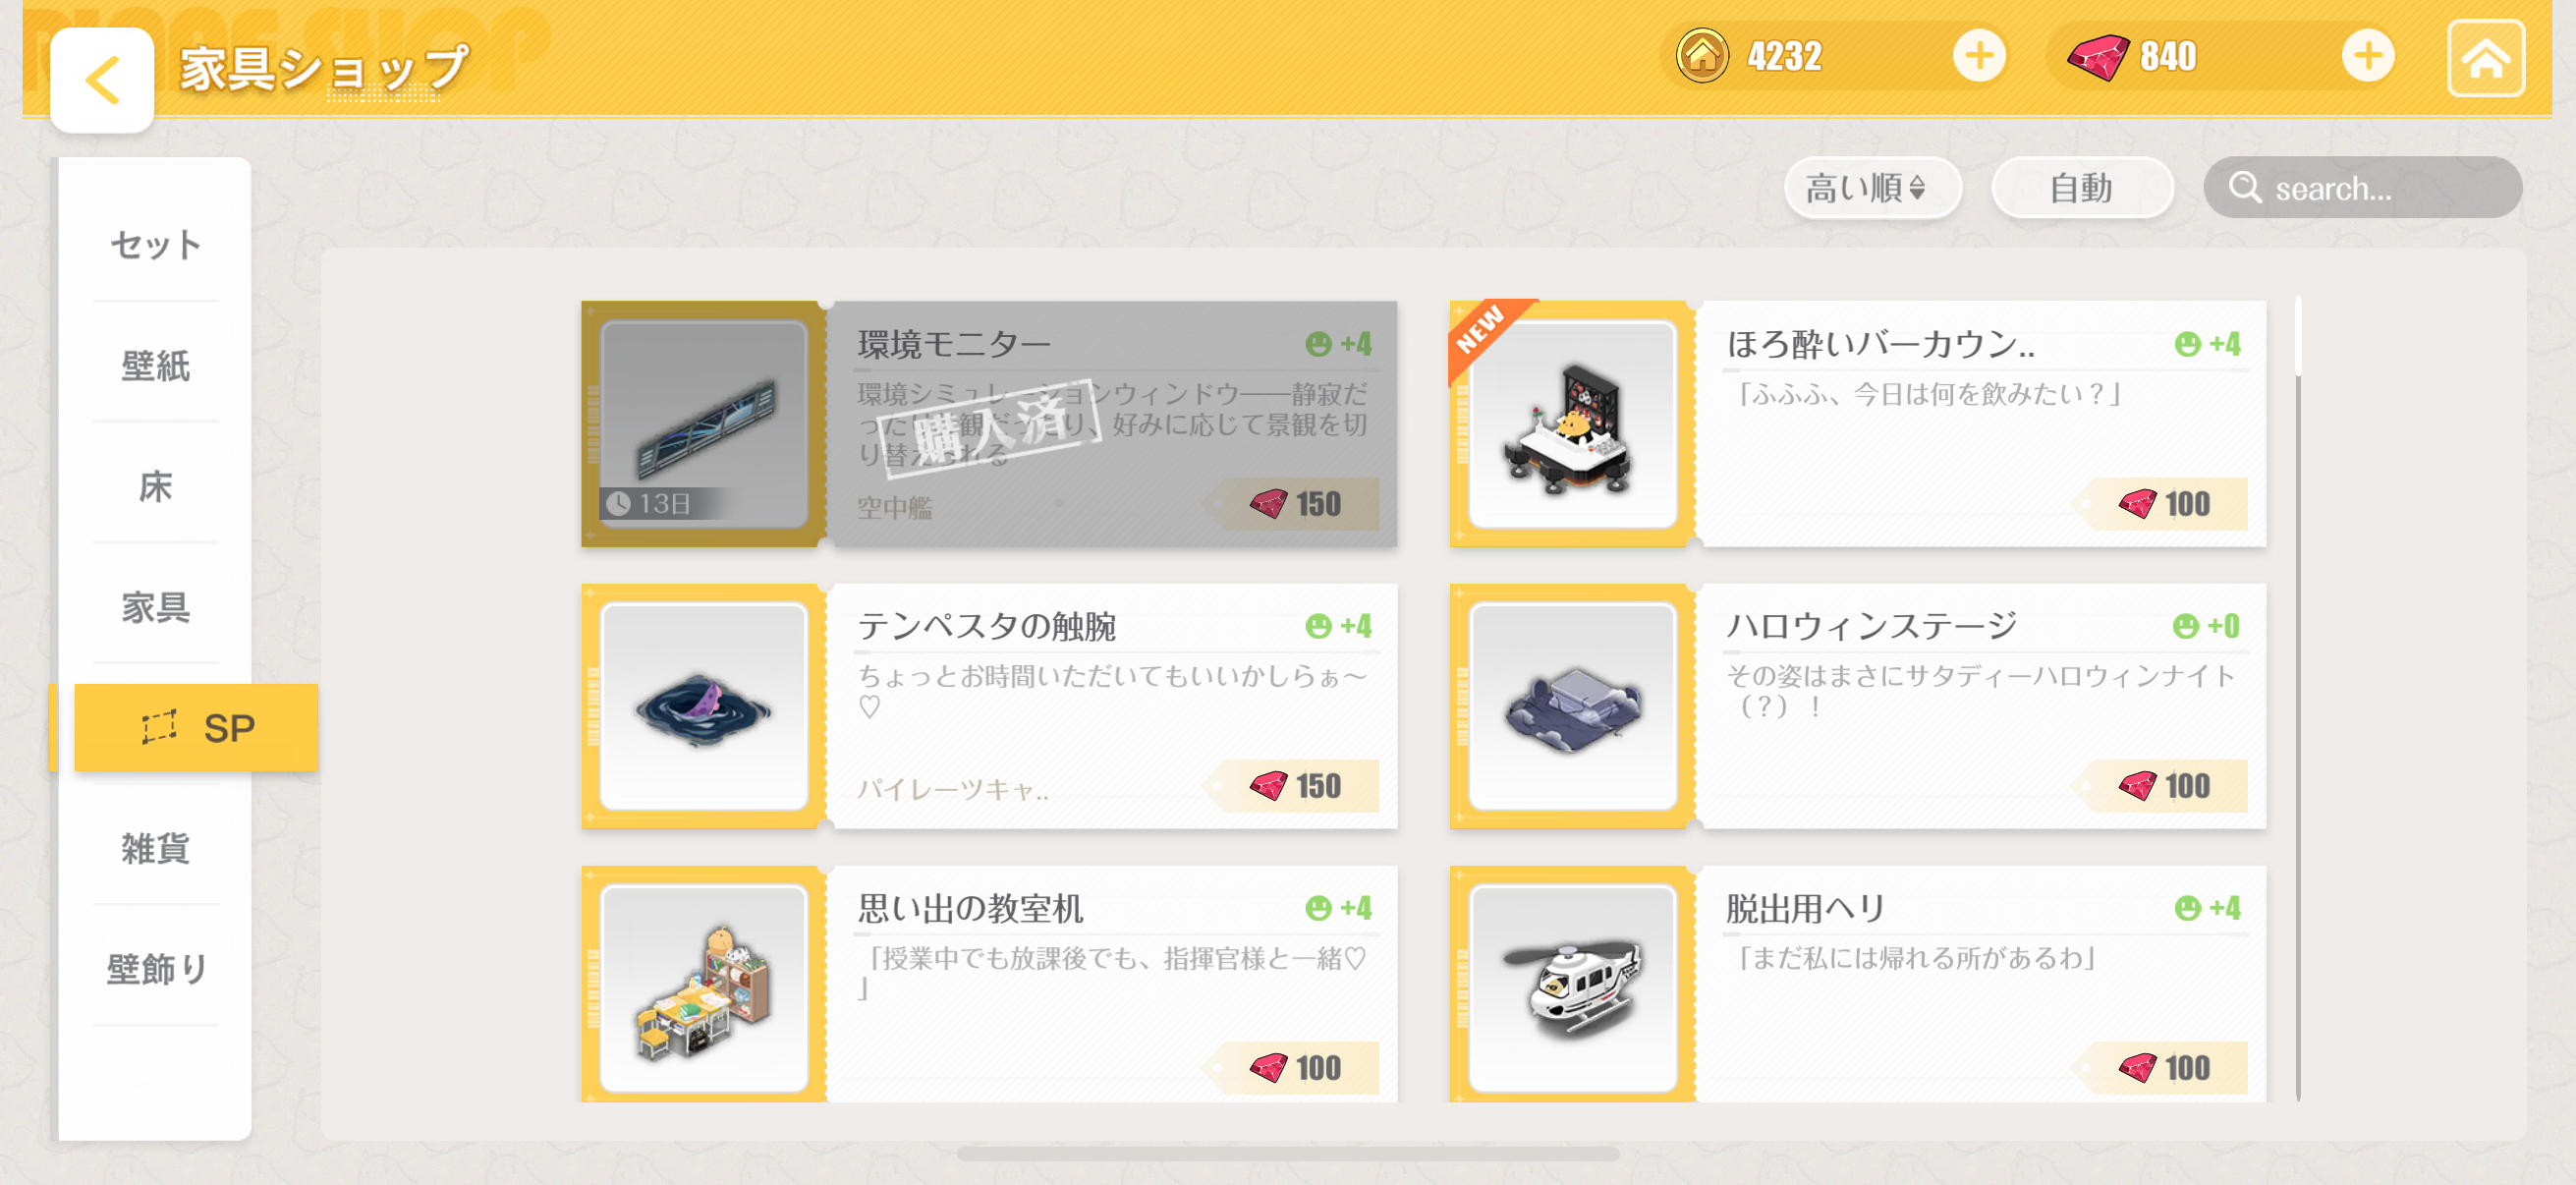Viewport: 2576px width, 1185px height.
Task: Tap the red gem currency icon
Action: click(x=2098, y=57)
